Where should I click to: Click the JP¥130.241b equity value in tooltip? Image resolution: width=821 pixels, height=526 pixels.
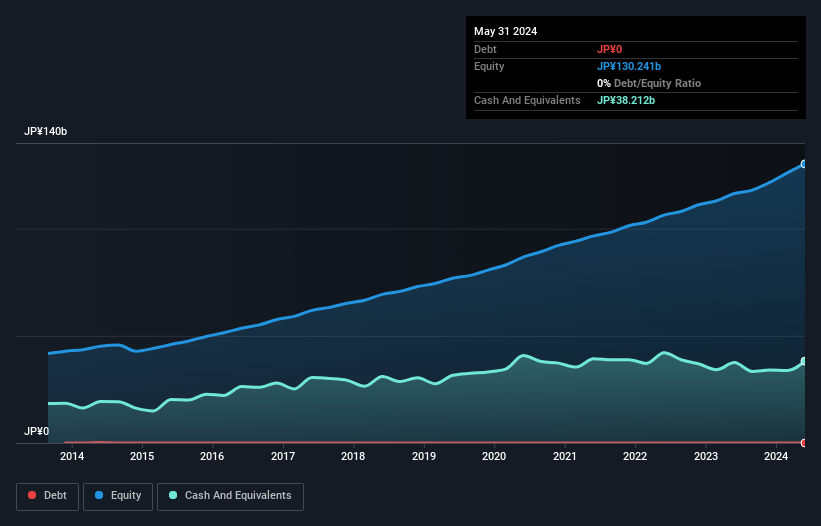coord(629,66)
